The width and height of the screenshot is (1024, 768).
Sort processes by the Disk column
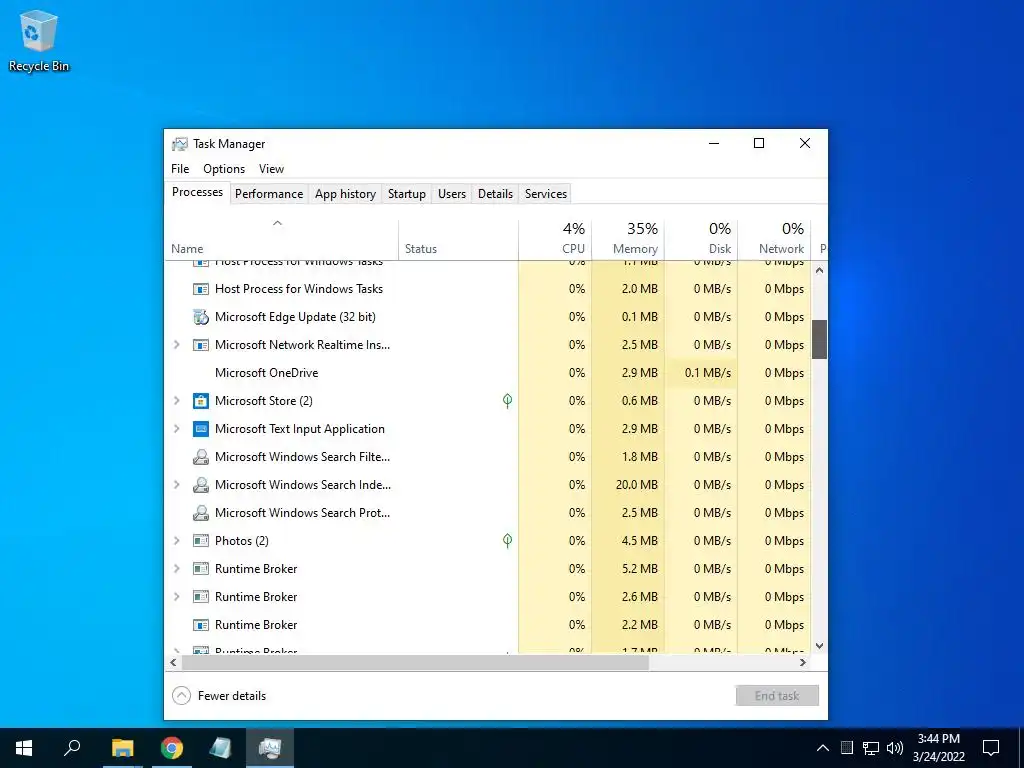(x=701, y=238)
